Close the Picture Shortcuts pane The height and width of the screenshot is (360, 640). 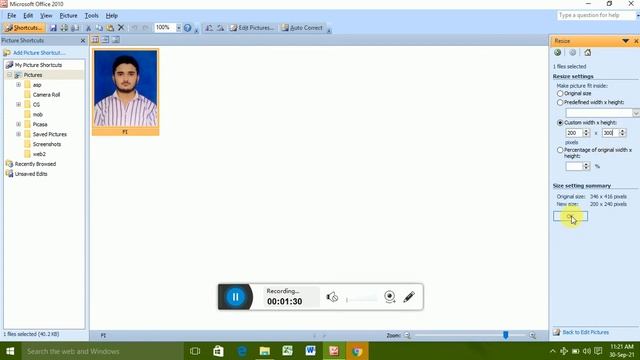coord(83,40)
